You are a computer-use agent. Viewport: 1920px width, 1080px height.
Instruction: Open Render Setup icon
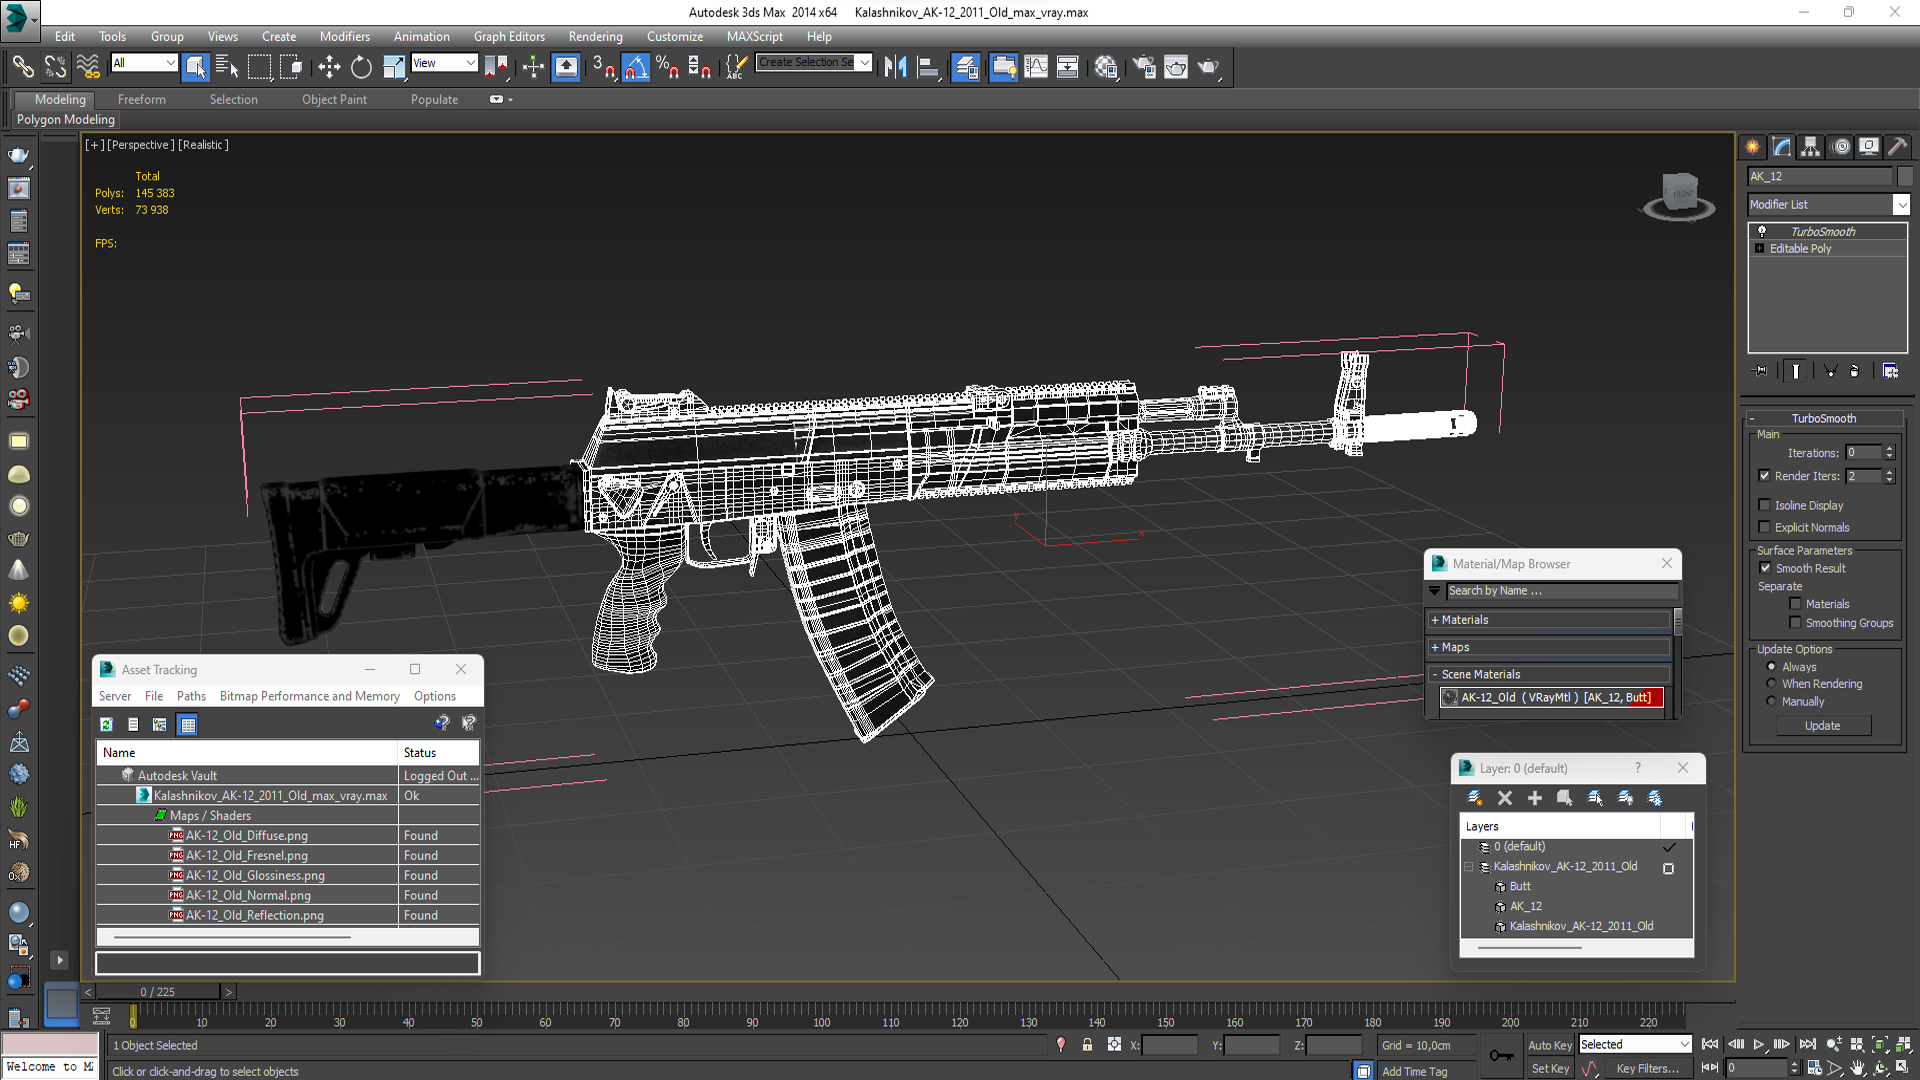tap(1144, 67)
